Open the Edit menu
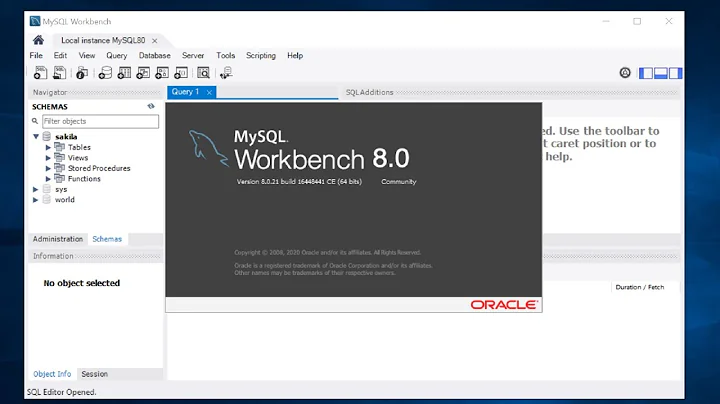This screenshot has height=404, width=720. [60, 56]
